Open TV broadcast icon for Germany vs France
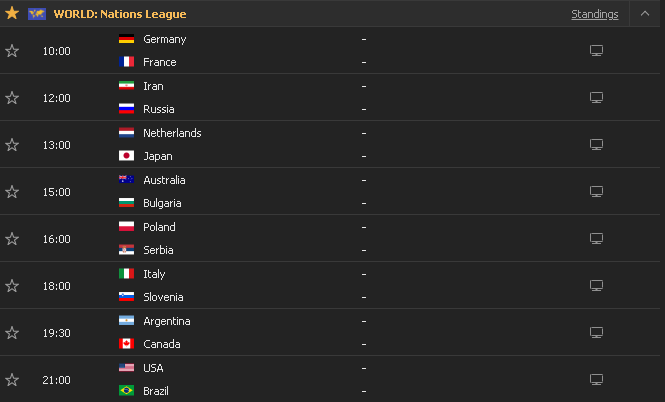This screenshot has width=665, height=402. click(x=596, y=50)
